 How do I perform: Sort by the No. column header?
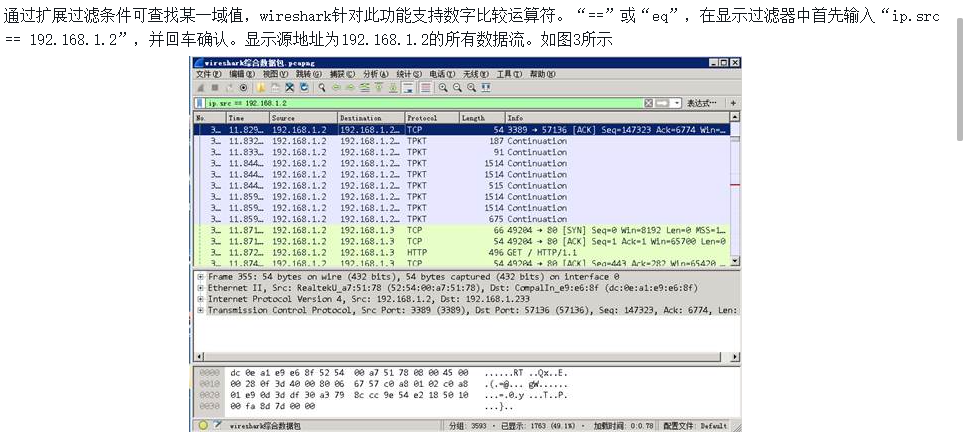point(209,117)
